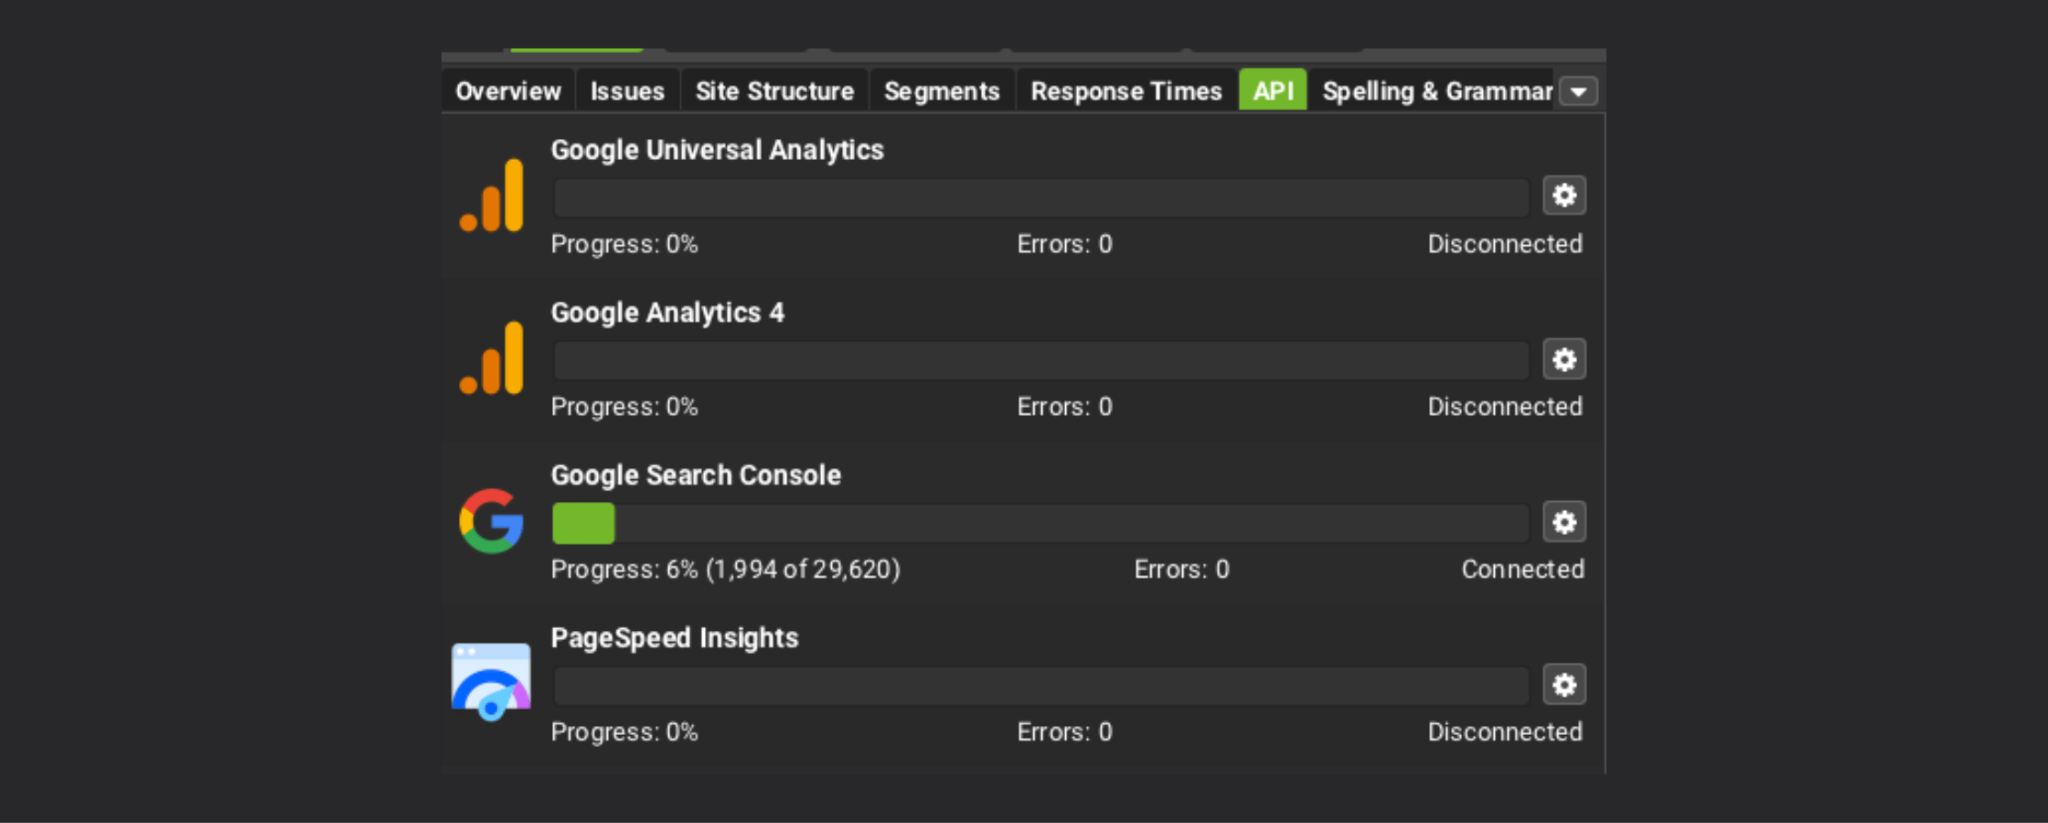2048x823 pixels.
Task: Click the 'Google Analytics 4' heading
Action: (667, 313)
